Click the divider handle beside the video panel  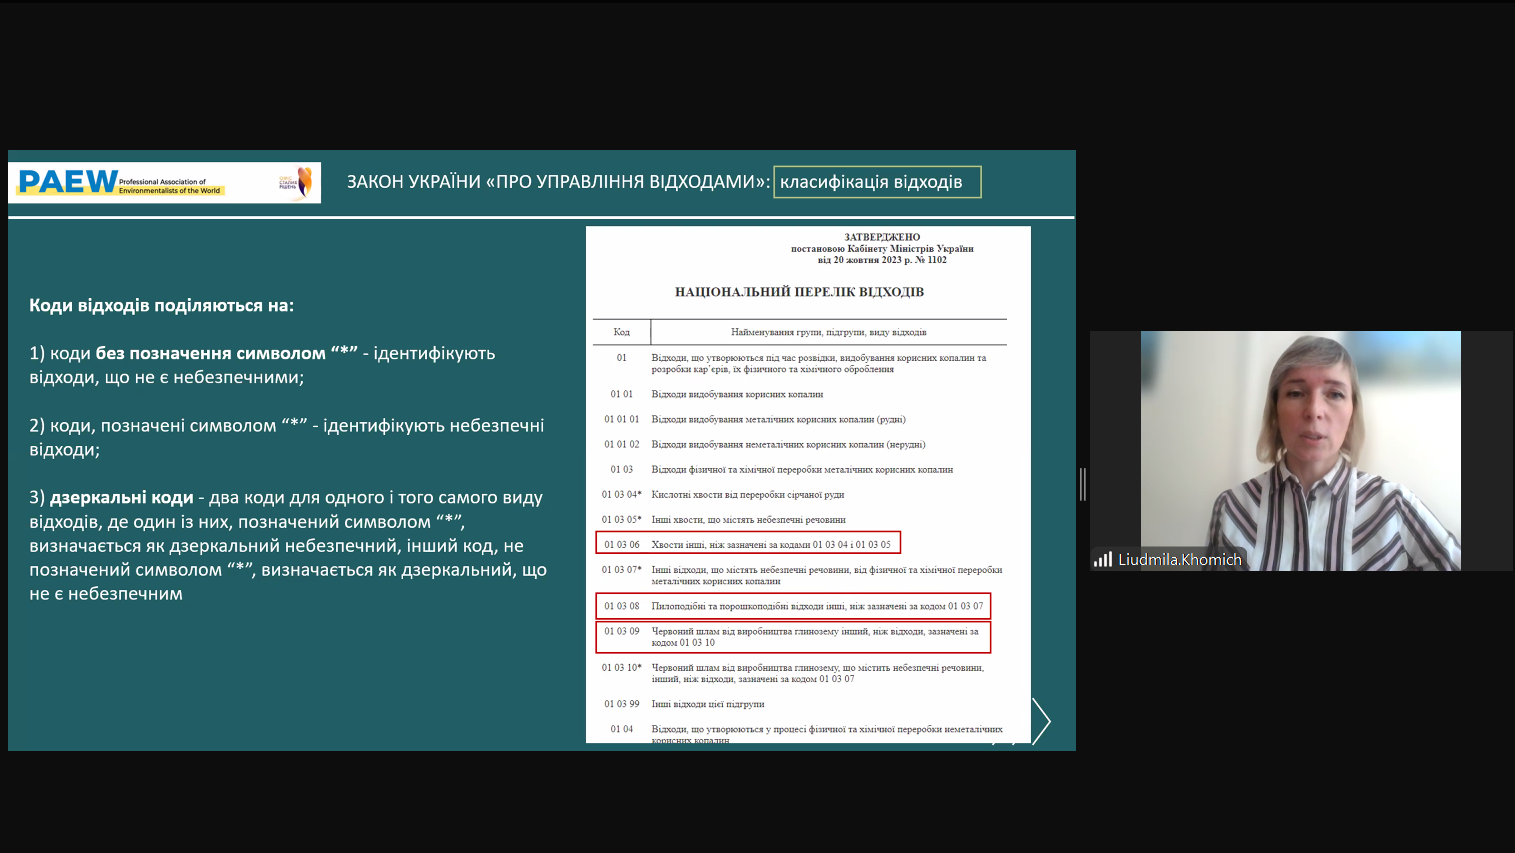click(x=1083, y=484)
